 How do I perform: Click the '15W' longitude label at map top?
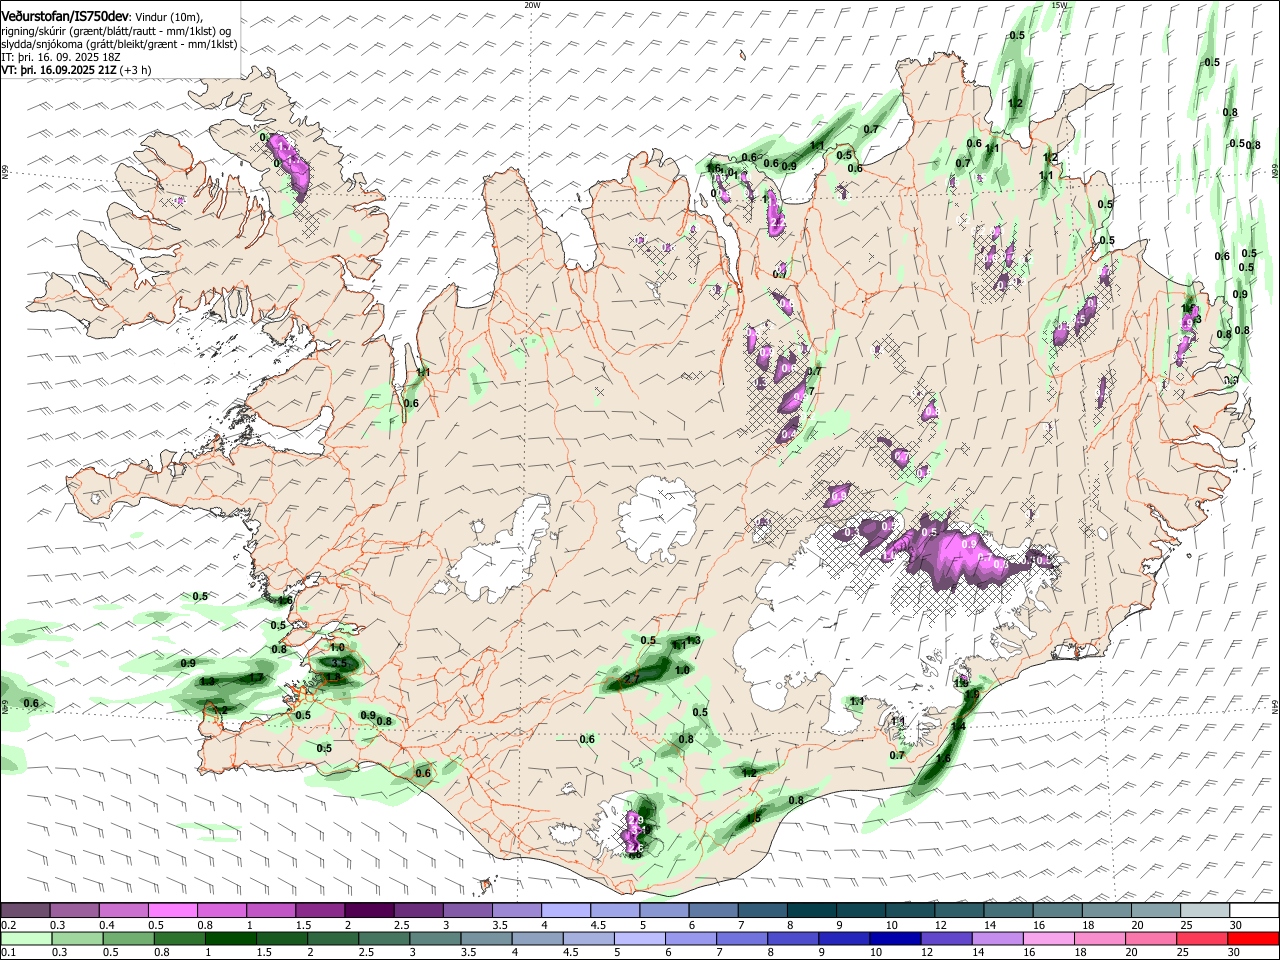coord(1059,5)
